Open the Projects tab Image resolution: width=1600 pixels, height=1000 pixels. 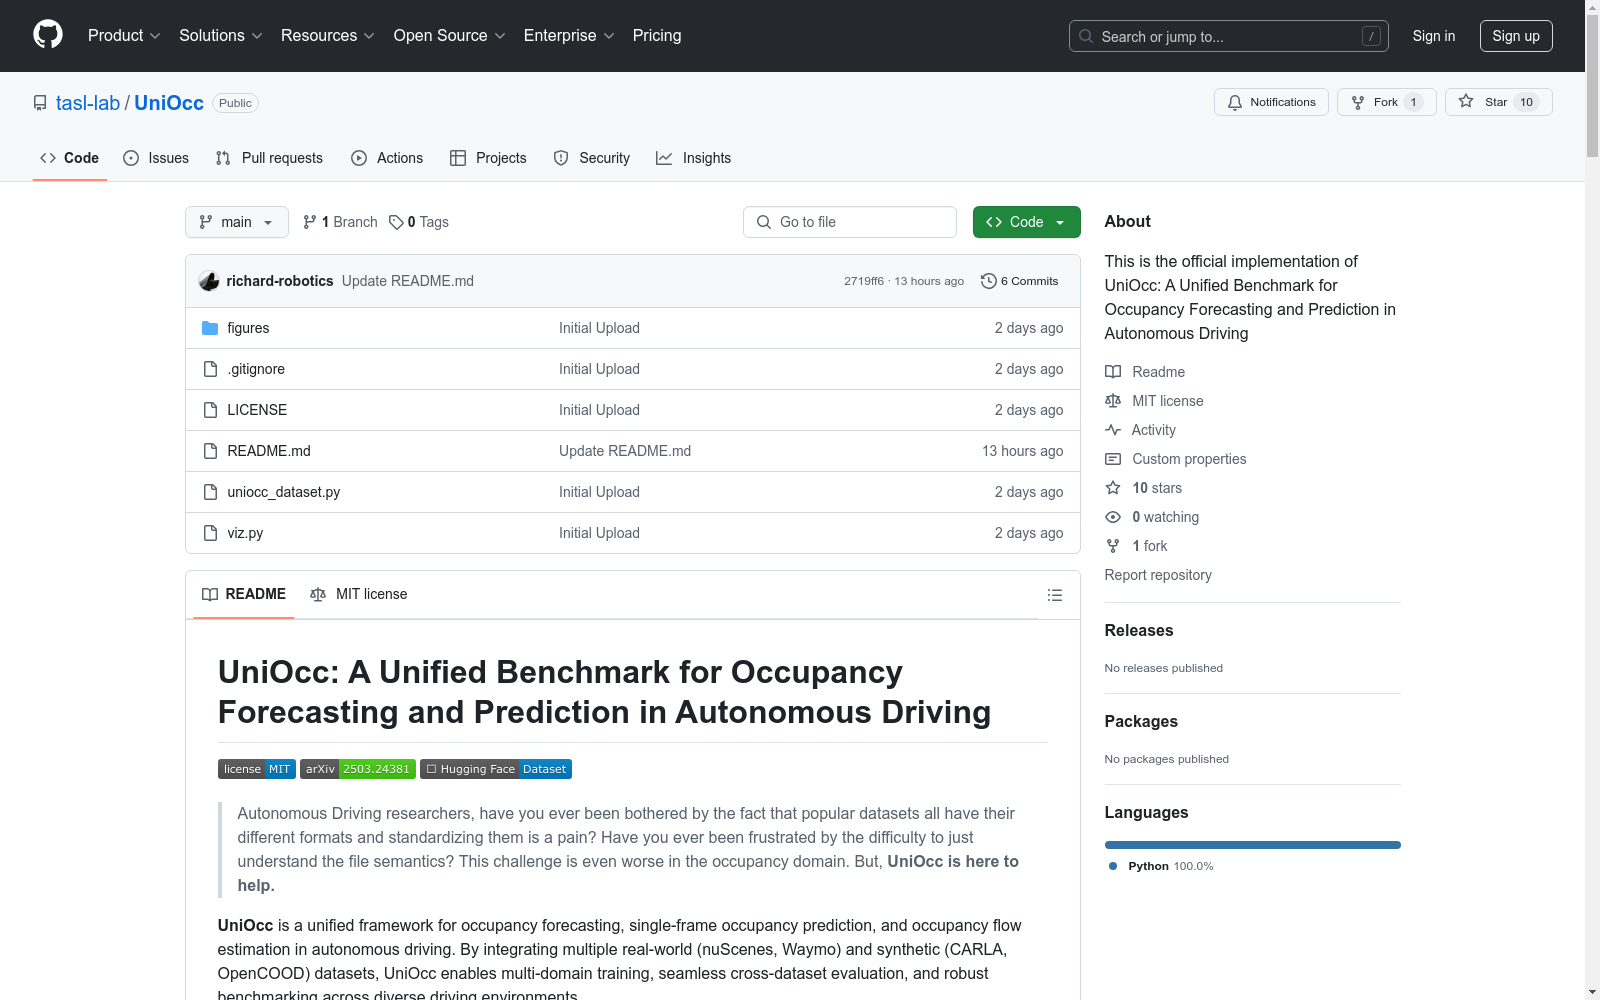488,158
